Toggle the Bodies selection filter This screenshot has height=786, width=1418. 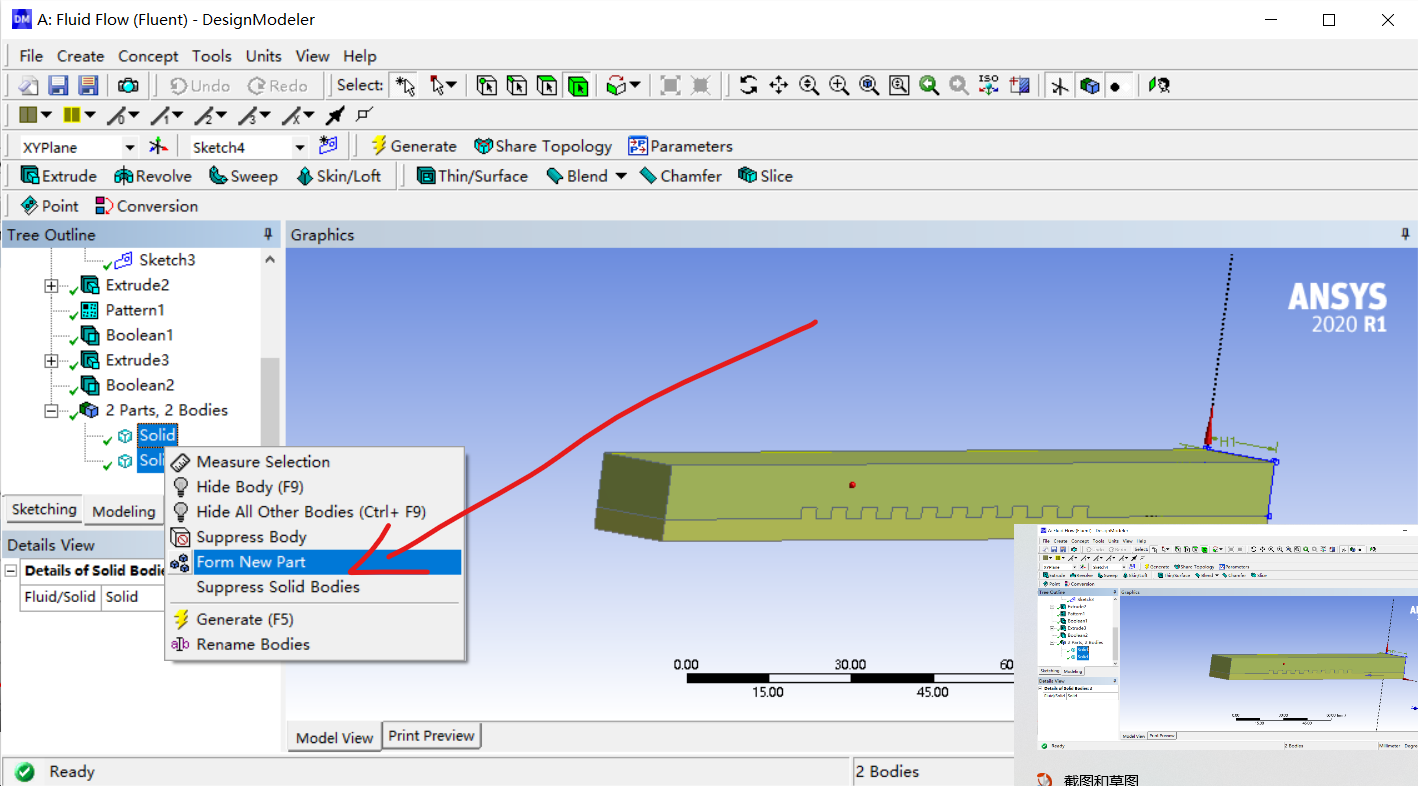pyautogui.click(x=577, y=86)
